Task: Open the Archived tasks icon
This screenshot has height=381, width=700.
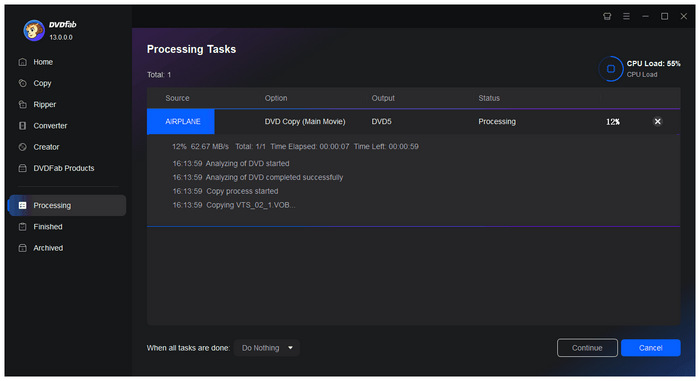Action: [x=23, y=248]
